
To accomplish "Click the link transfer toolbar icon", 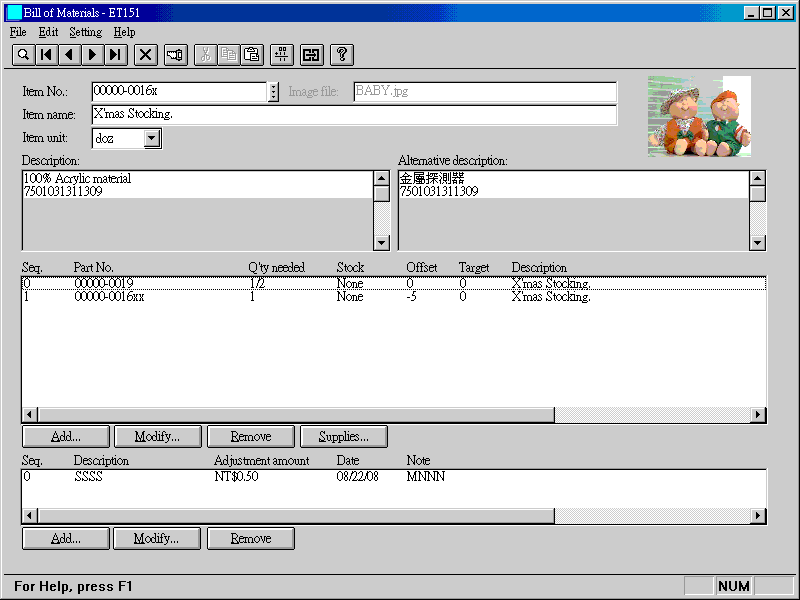I will coord(311,55).
